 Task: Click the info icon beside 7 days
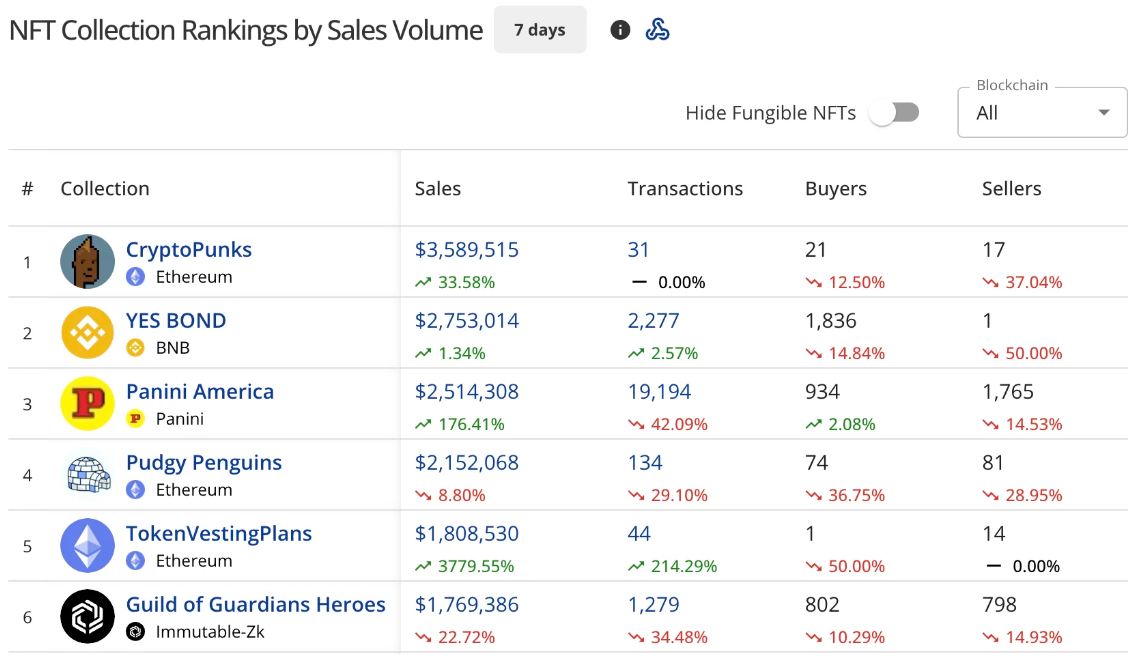(620, 30)
